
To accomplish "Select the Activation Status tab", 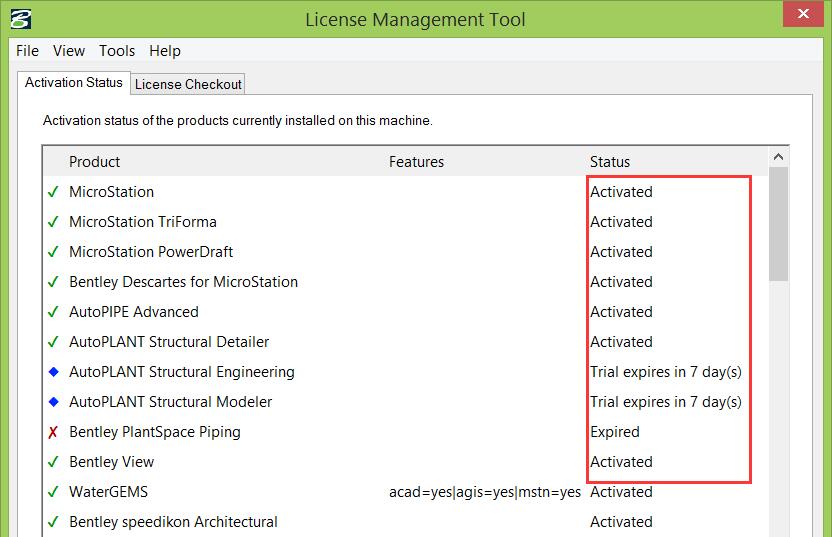I will pyautogui.click(x=74, y=83).
